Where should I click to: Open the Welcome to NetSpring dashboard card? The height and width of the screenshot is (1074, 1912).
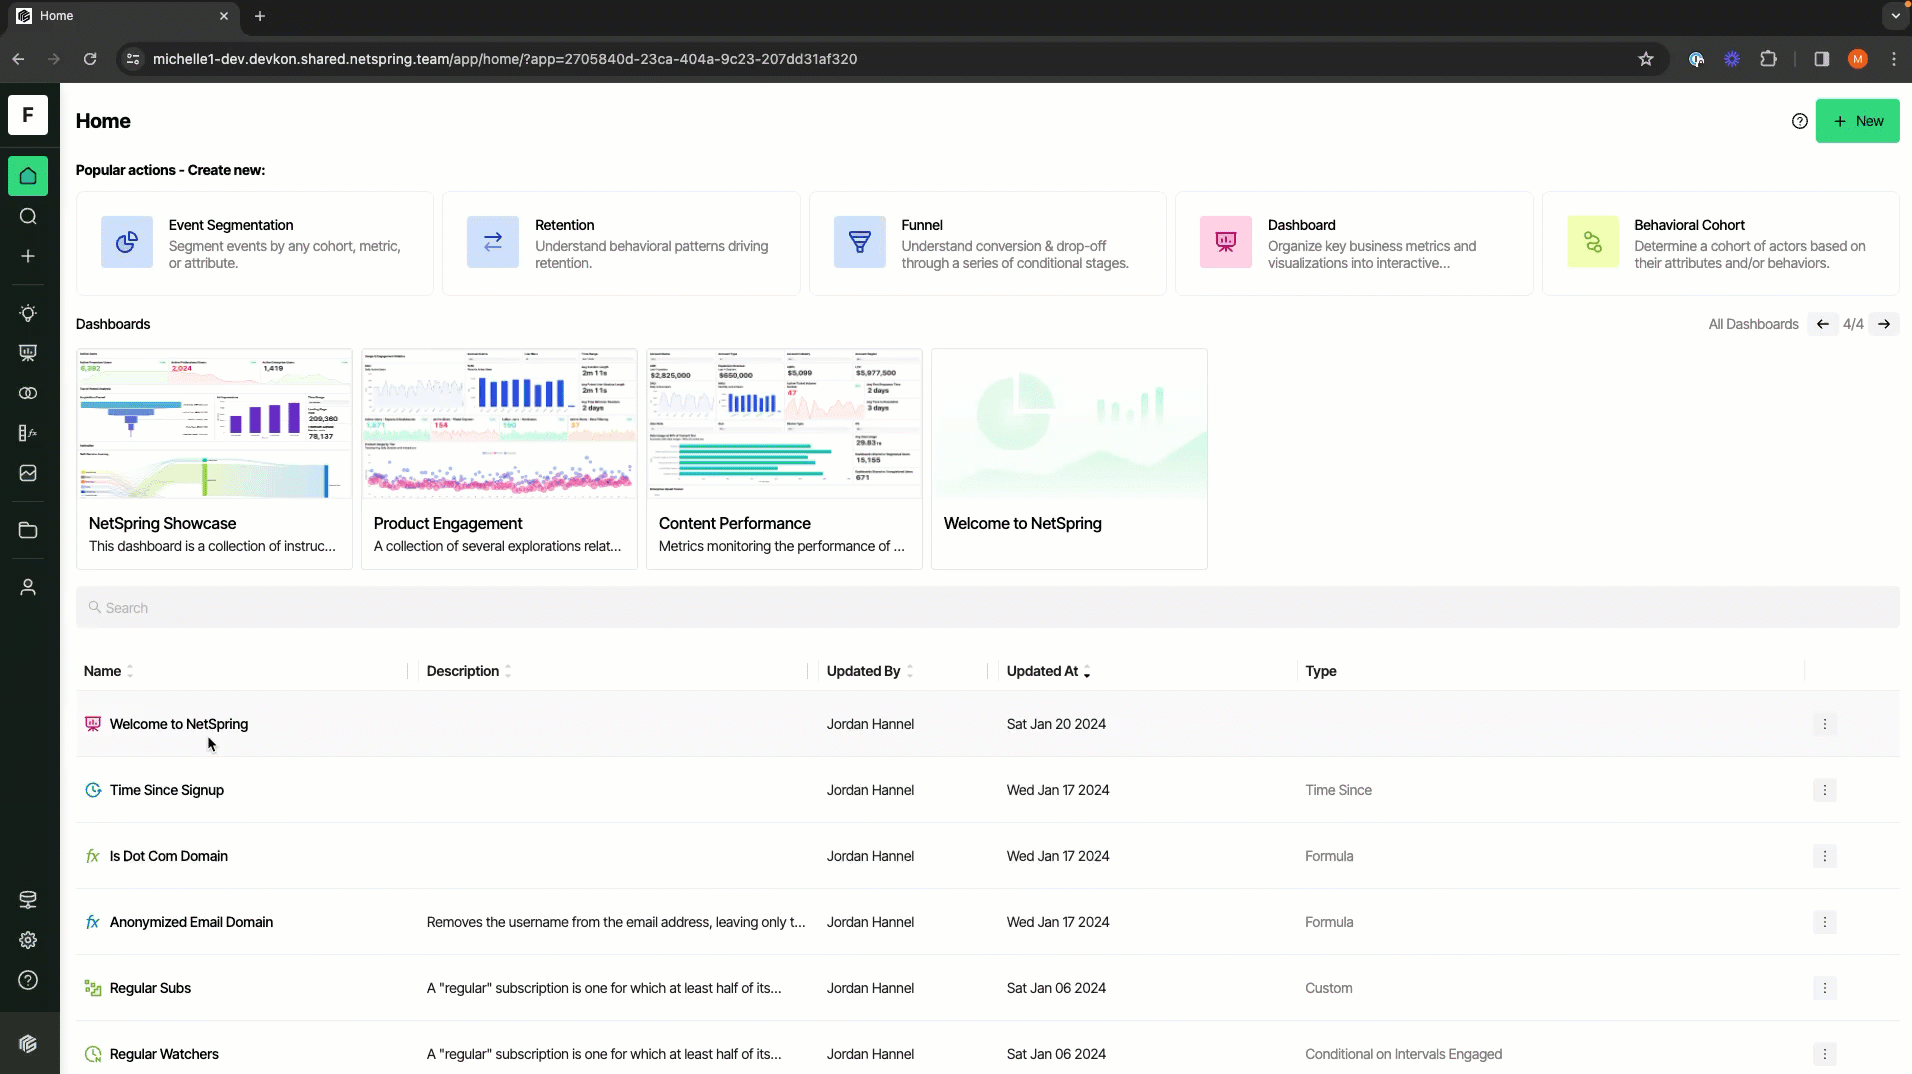(x=1069, y=459)
